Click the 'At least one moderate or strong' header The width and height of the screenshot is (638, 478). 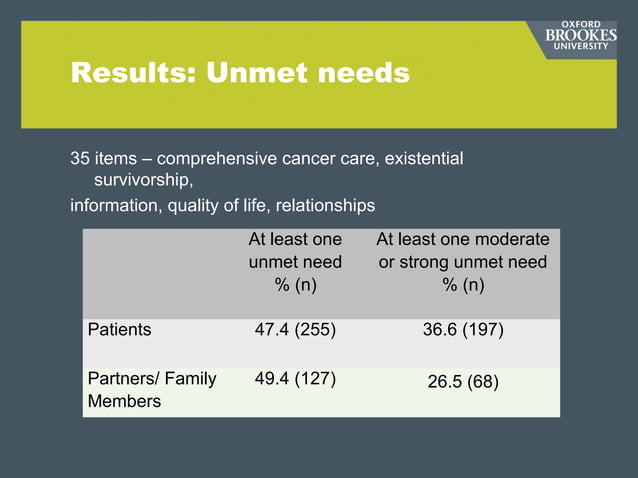click(462, 250)
